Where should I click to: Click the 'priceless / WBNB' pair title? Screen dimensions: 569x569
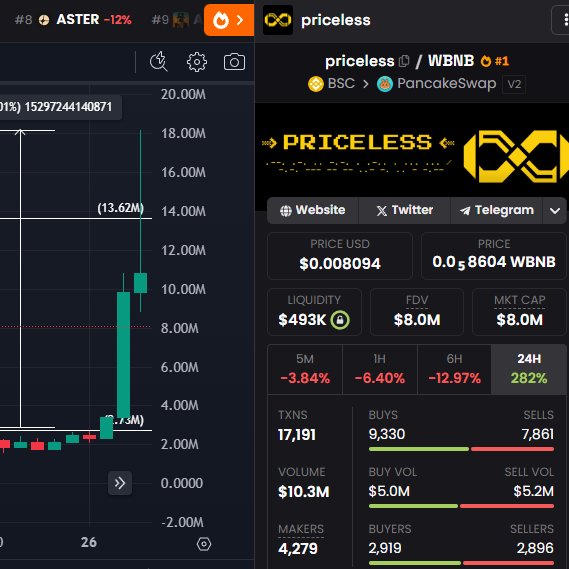(x=400, y=61)
